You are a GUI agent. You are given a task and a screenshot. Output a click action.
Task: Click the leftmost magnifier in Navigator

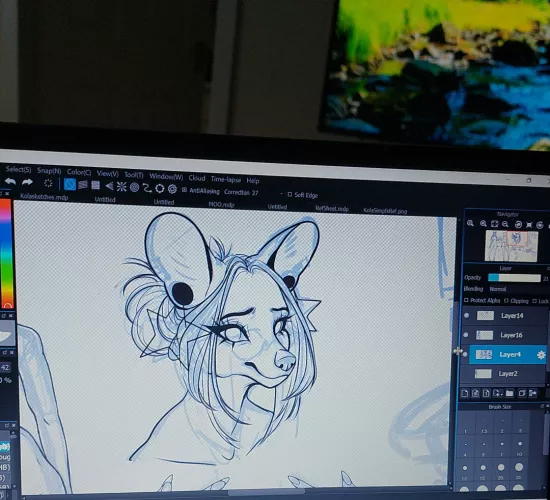(x=470, y=224)
